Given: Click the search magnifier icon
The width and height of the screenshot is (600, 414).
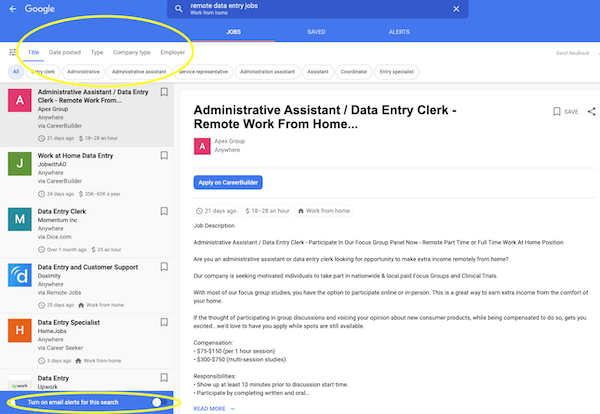Looking at the screenshot, I should 179,9.
